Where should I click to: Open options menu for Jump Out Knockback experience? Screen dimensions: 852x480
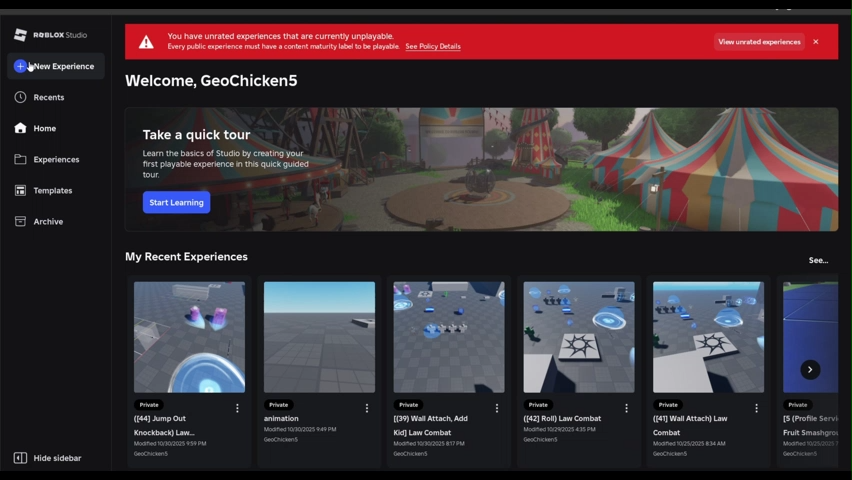point(237,408)
